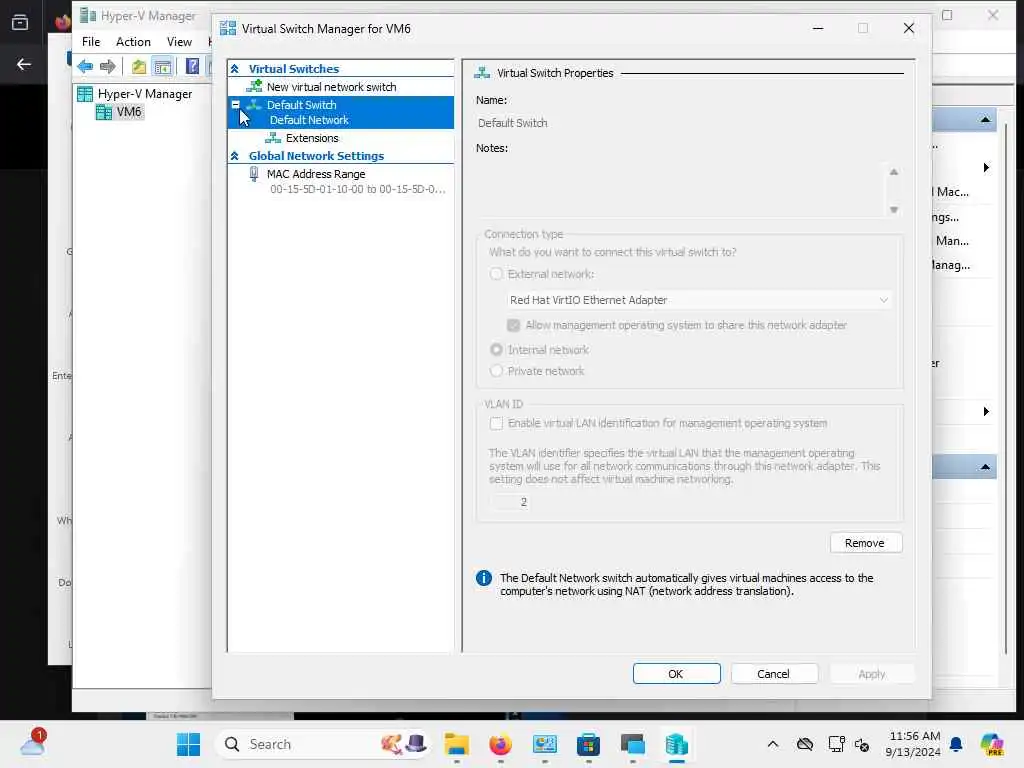Screen dimensions: 1024x768
Task: Click the Hyper-V Manager taskbar icon
Action: 677,744
